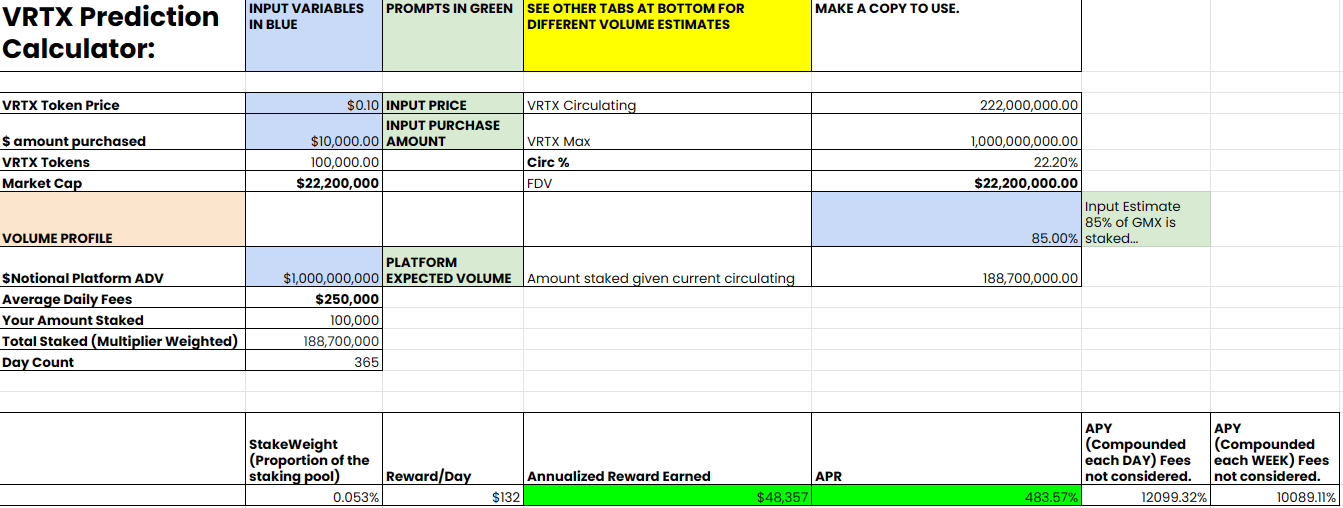Select the 'Your Amount Staked' label
Viewport: 1343px width, 508px height.
[122, 320]
